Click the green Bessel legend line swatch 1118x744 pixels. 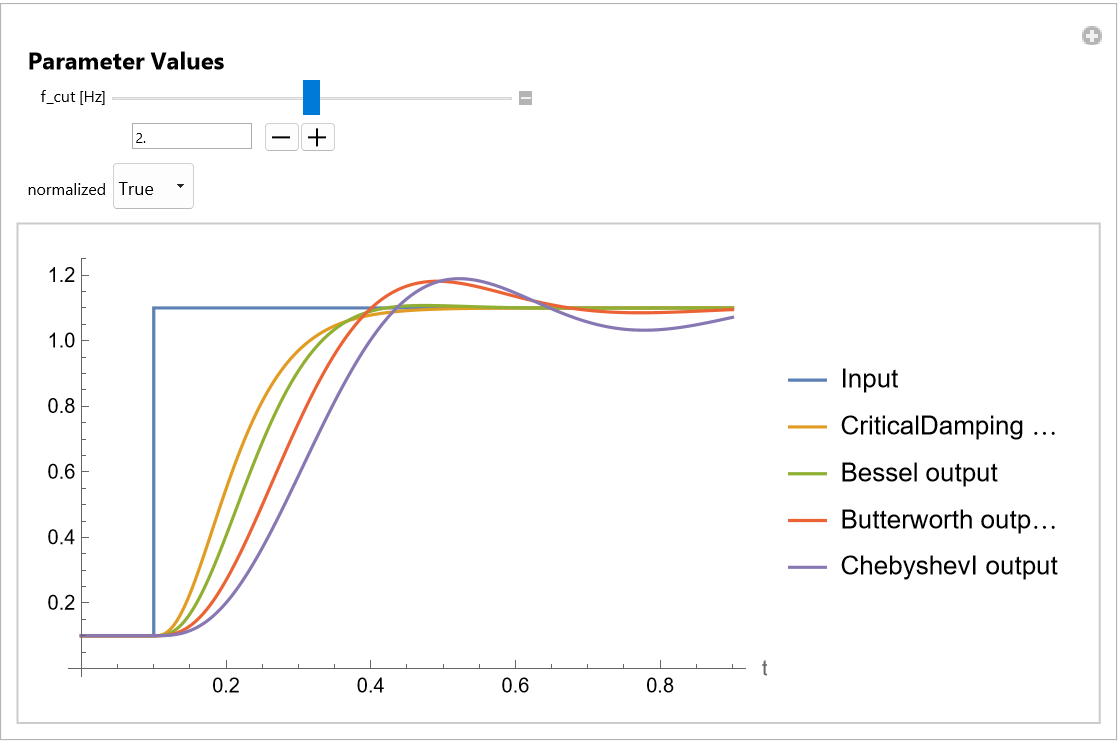pos(808,473)
